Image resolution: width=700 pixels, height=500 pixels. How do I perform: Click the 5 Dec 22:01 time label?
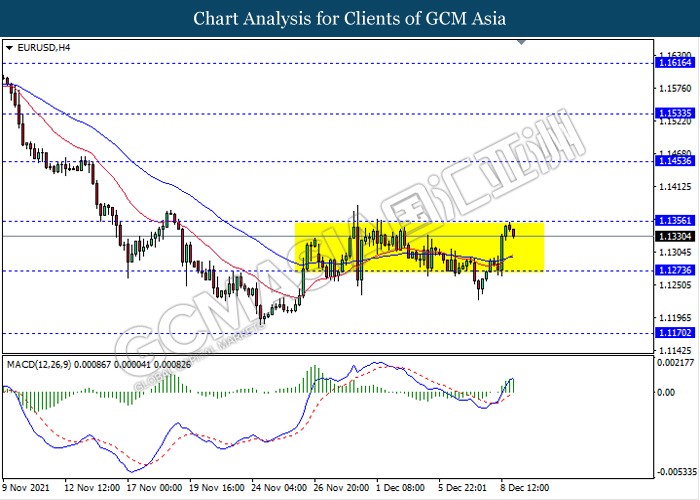coord(462,487)
